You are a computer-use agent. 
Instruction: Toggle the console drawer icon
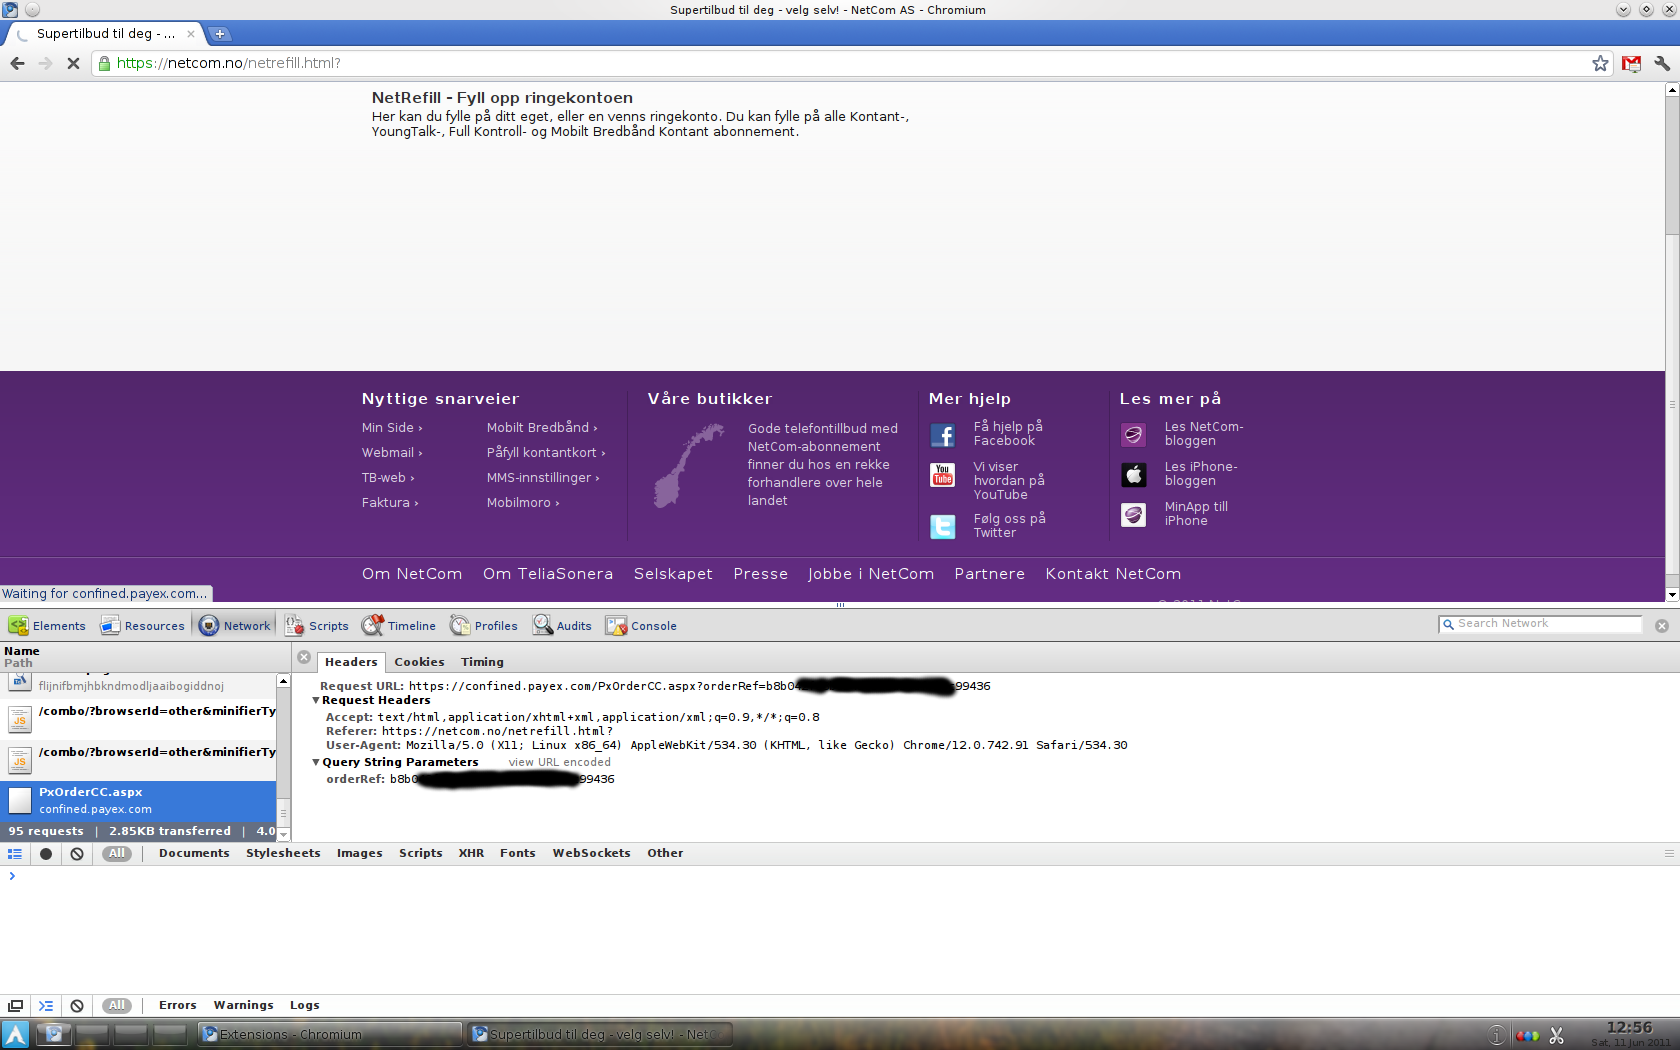[46, 1006]
